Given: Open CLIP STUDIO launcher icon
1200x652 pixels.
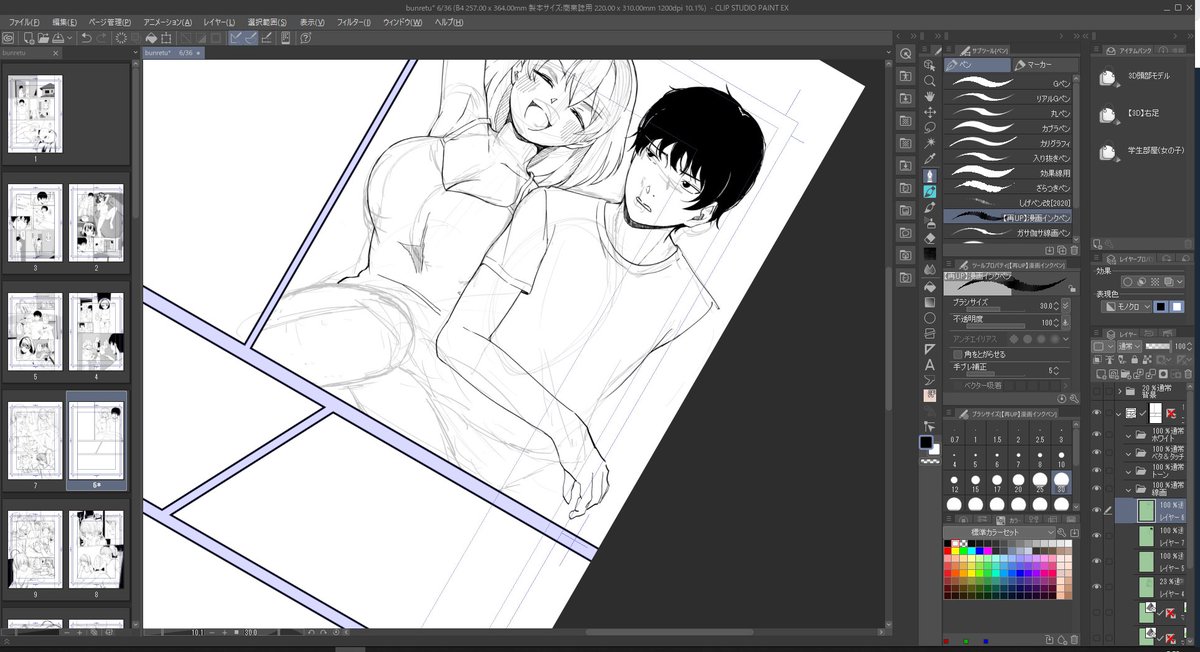Looking at the screenshot, I should pyautogui.click(x=8, y=38).
